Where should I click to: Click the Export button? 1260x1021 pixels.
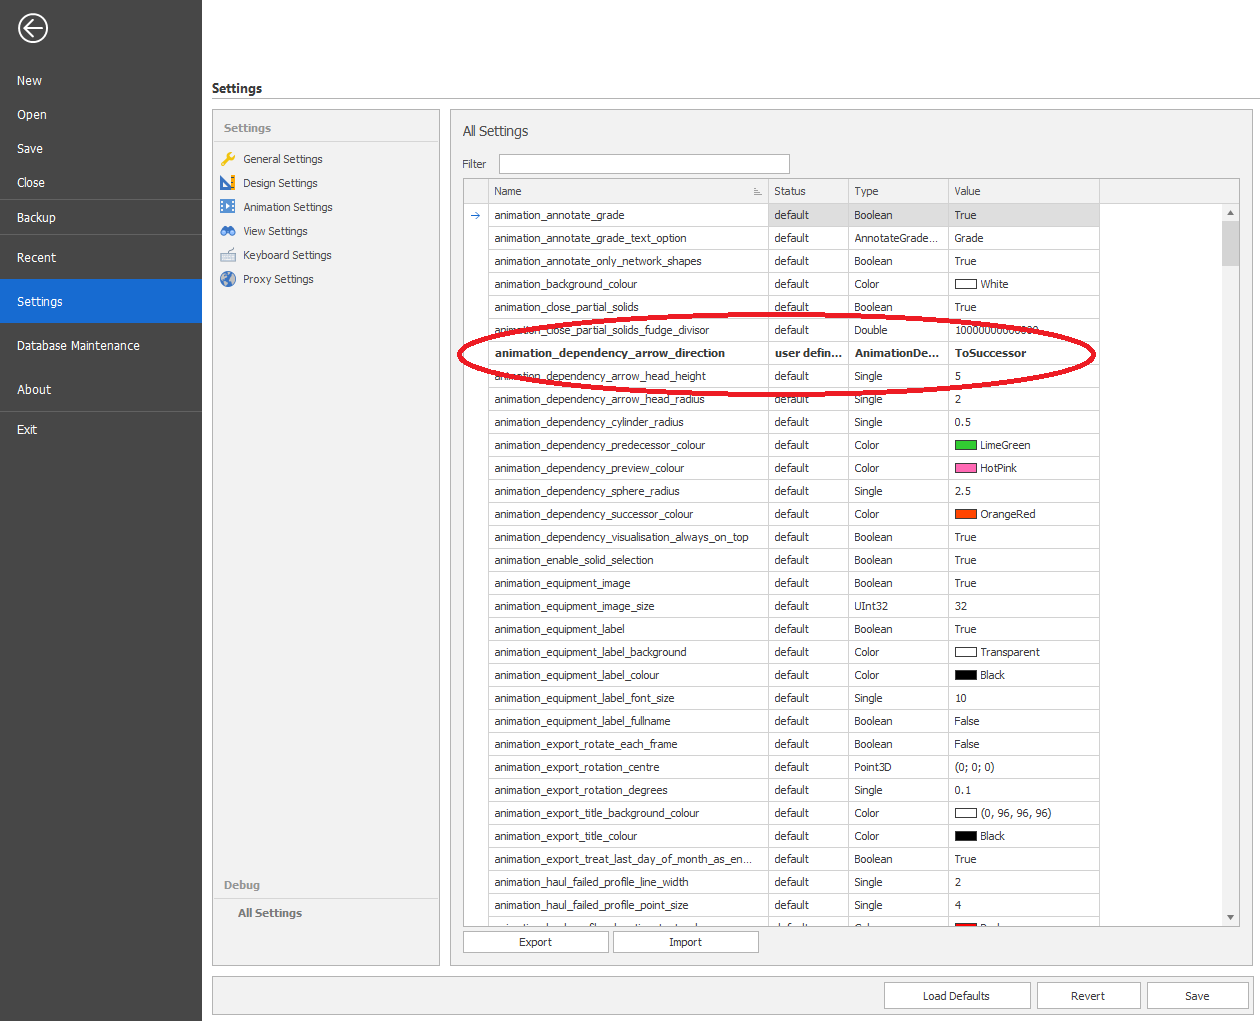click(535, 942)
